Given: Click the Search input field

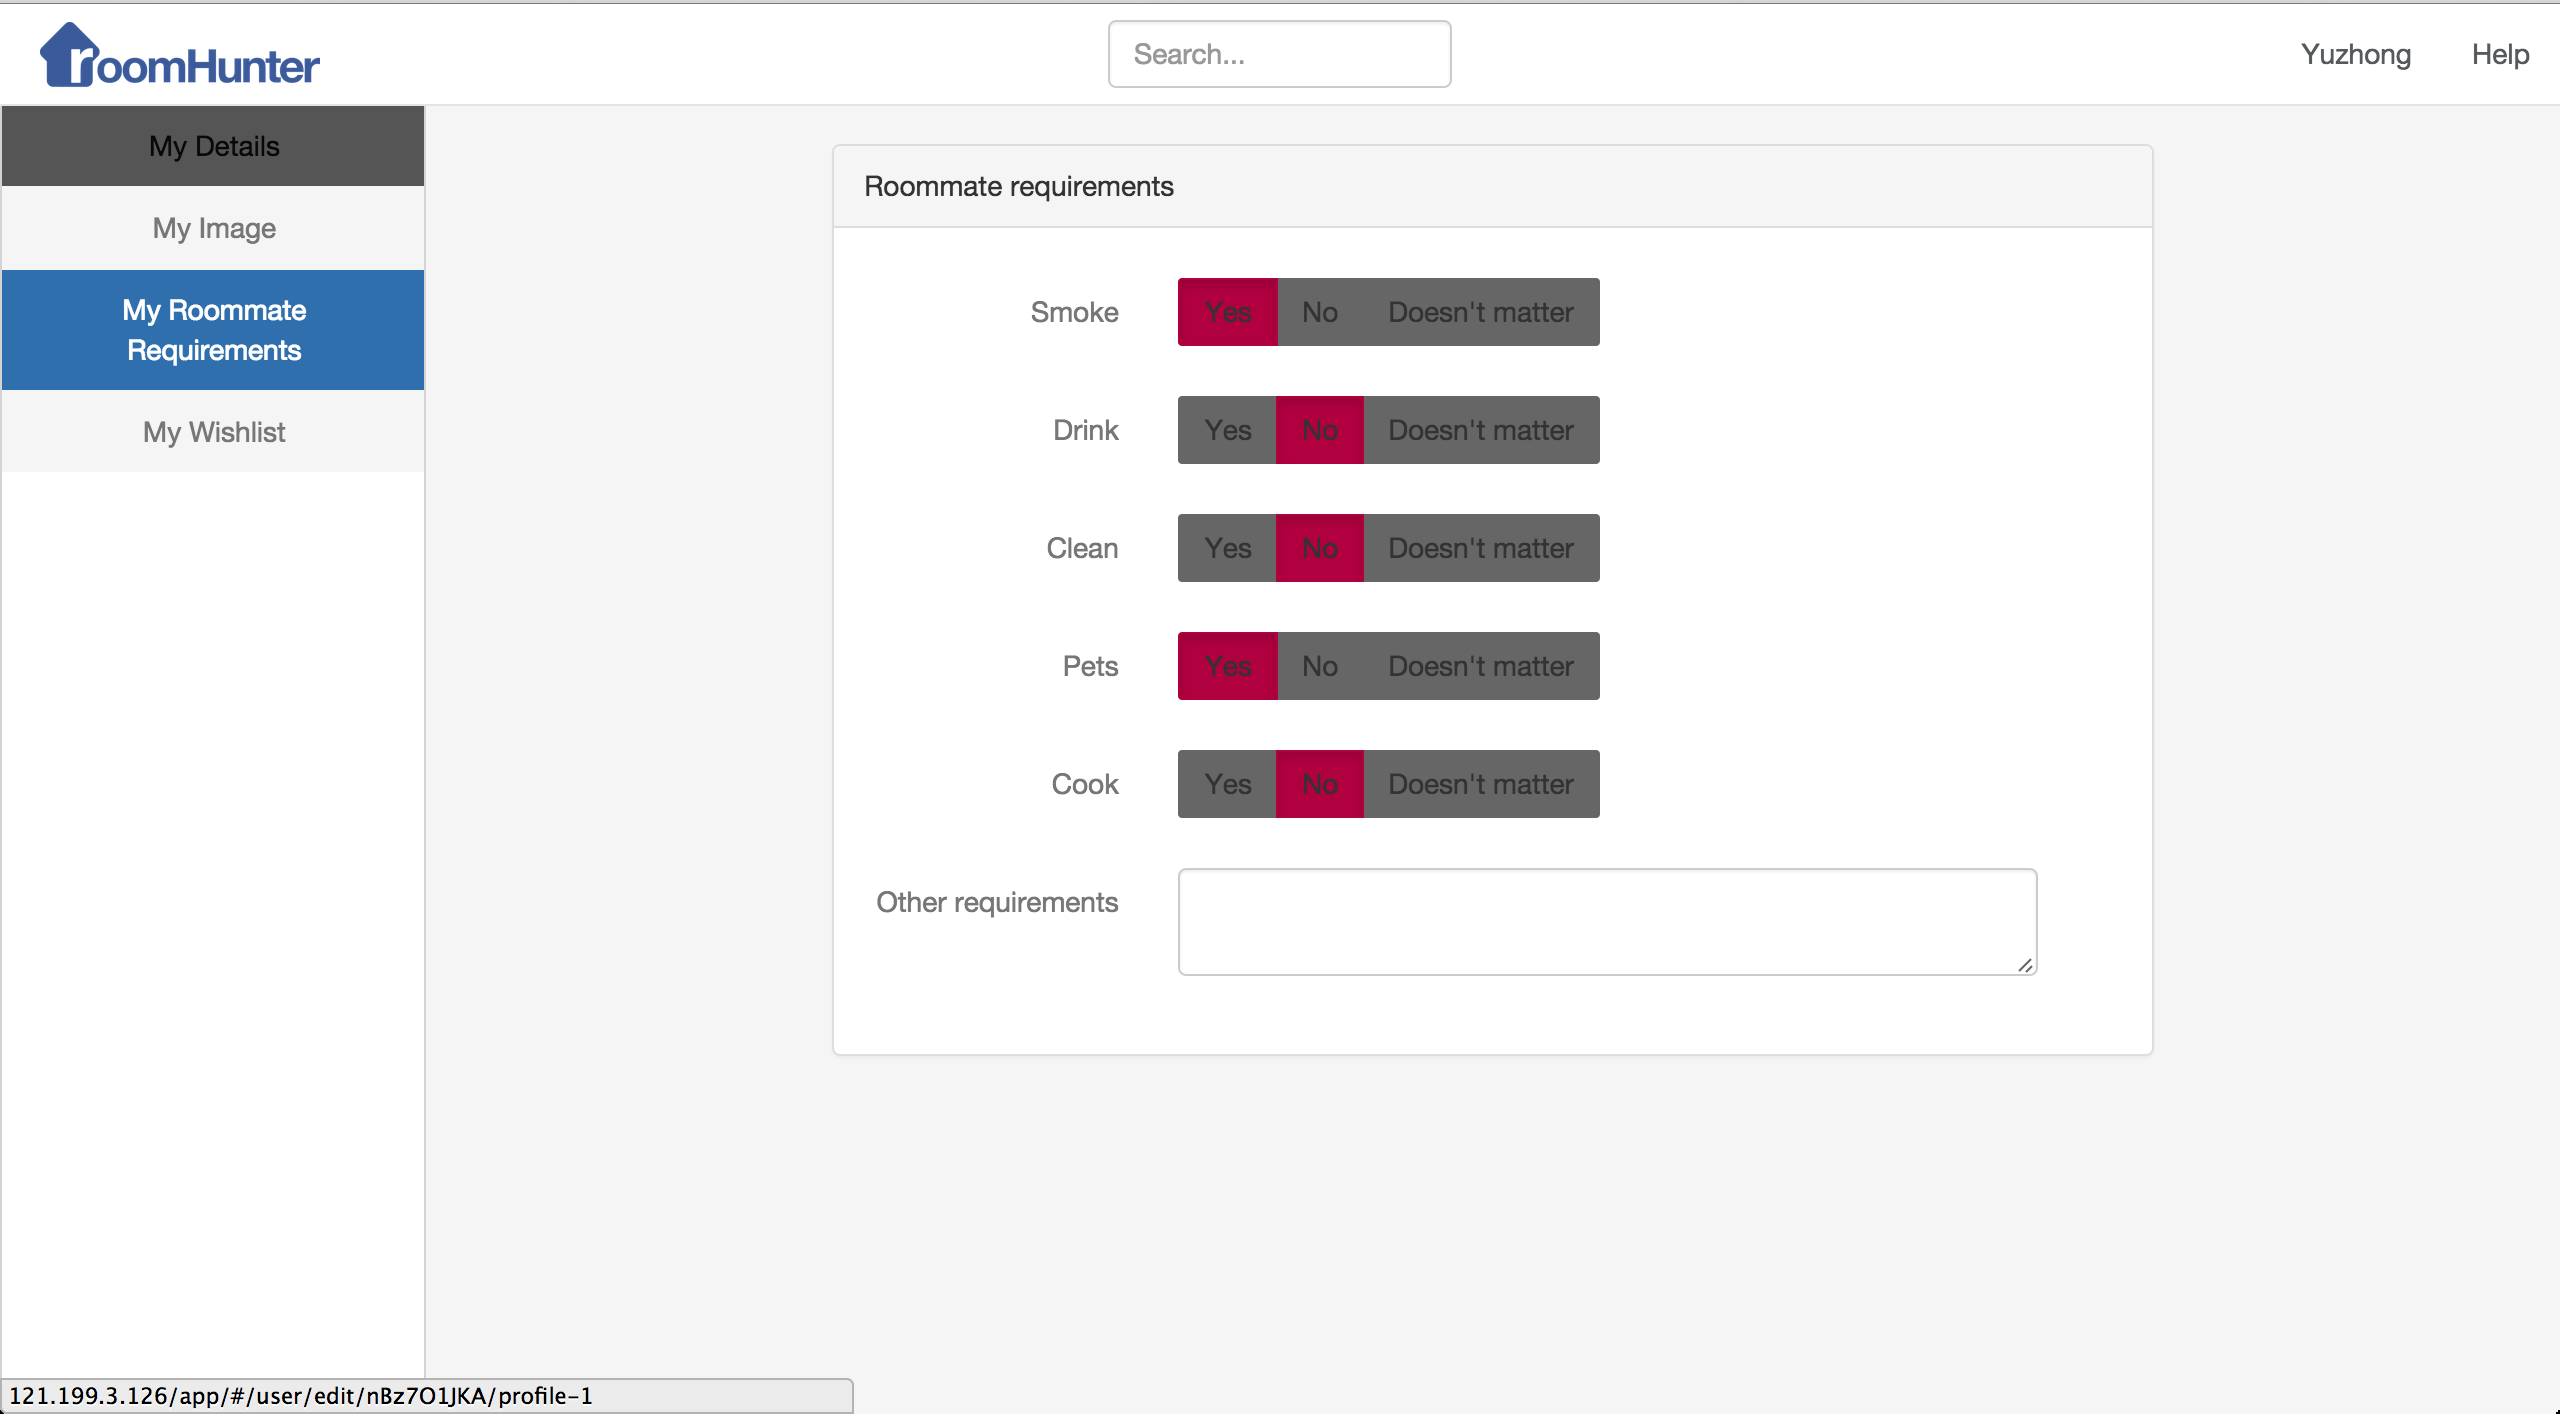Looking at the screenshot, I should tap(1279, 54).
